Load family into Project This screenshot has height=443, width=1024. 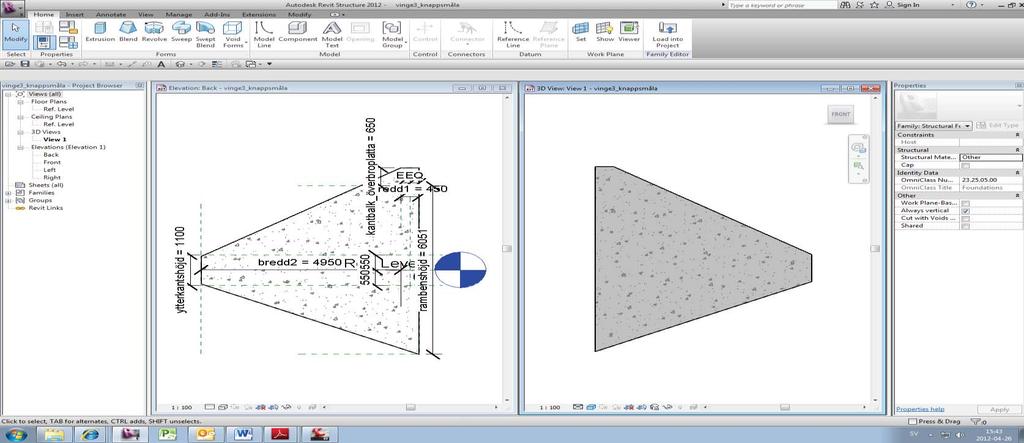(x=667, y=34)
